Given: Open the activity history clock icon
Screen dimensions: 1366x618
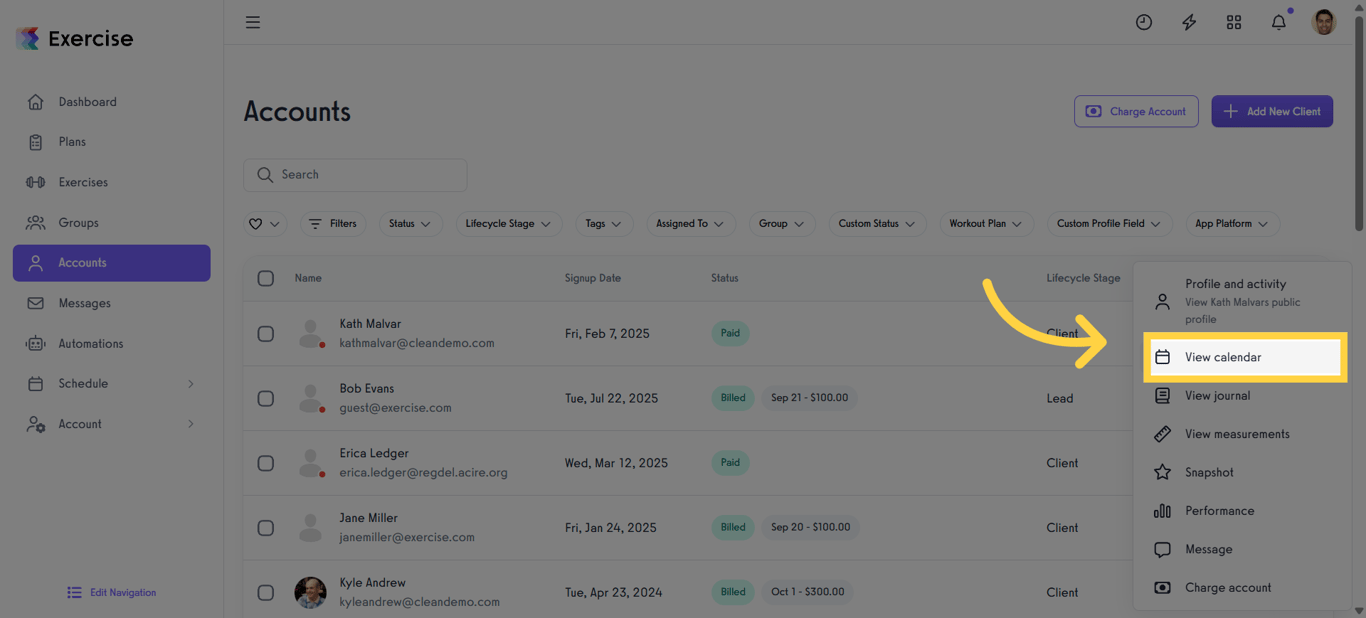Looking at the screenshot, I should coord(1143,21).
